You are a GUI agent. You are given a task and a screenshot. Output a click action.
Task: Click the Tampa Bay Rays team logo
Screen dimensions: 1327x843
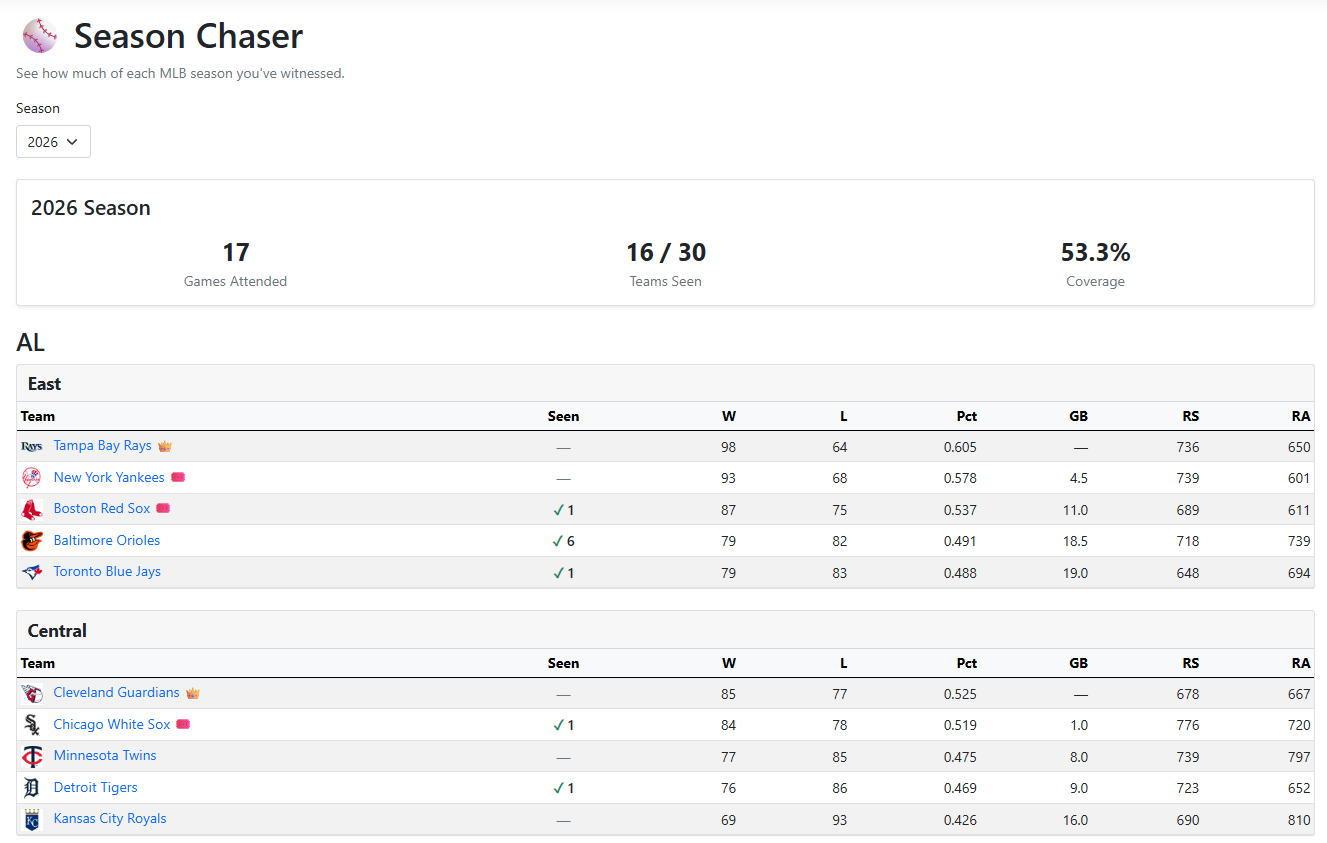[x=32, y=447]
